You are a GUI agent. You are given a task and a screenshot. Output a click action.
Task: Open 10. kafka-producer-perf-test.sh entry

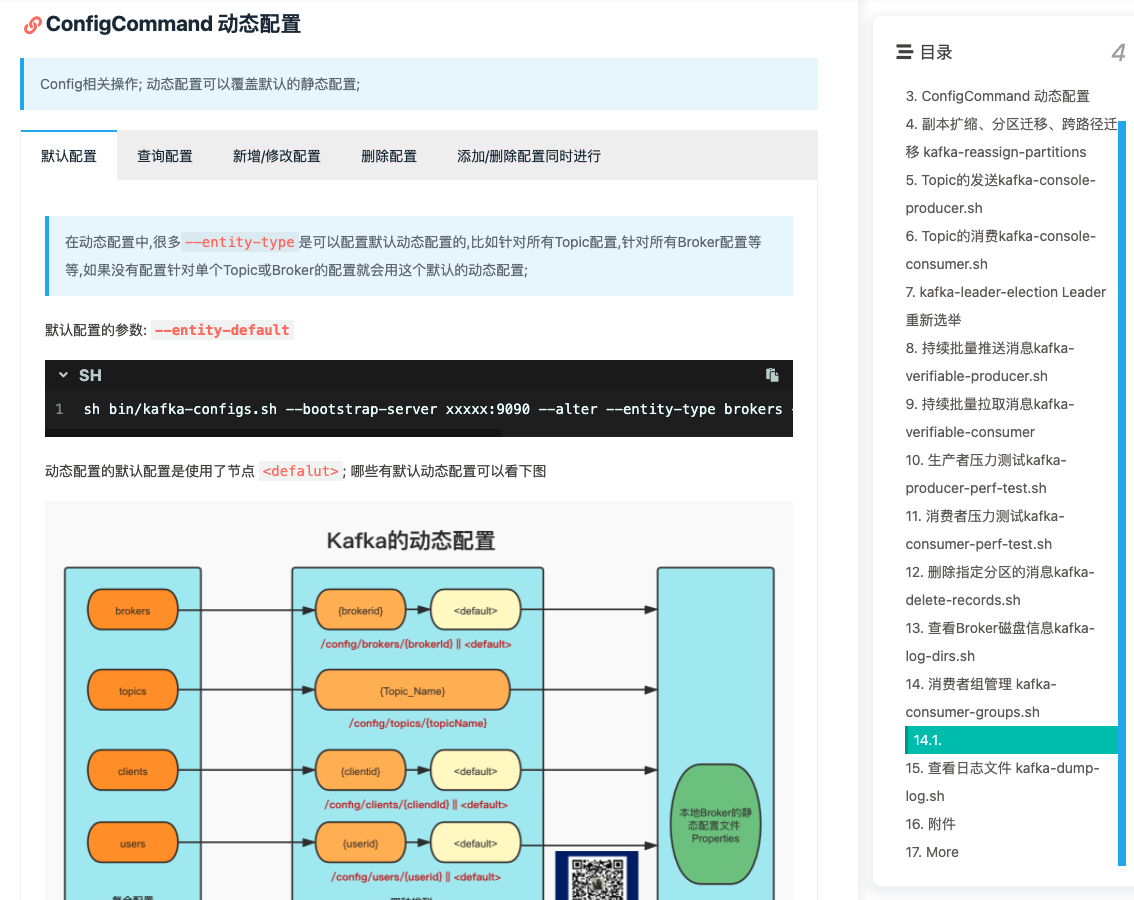pos(986,474)
